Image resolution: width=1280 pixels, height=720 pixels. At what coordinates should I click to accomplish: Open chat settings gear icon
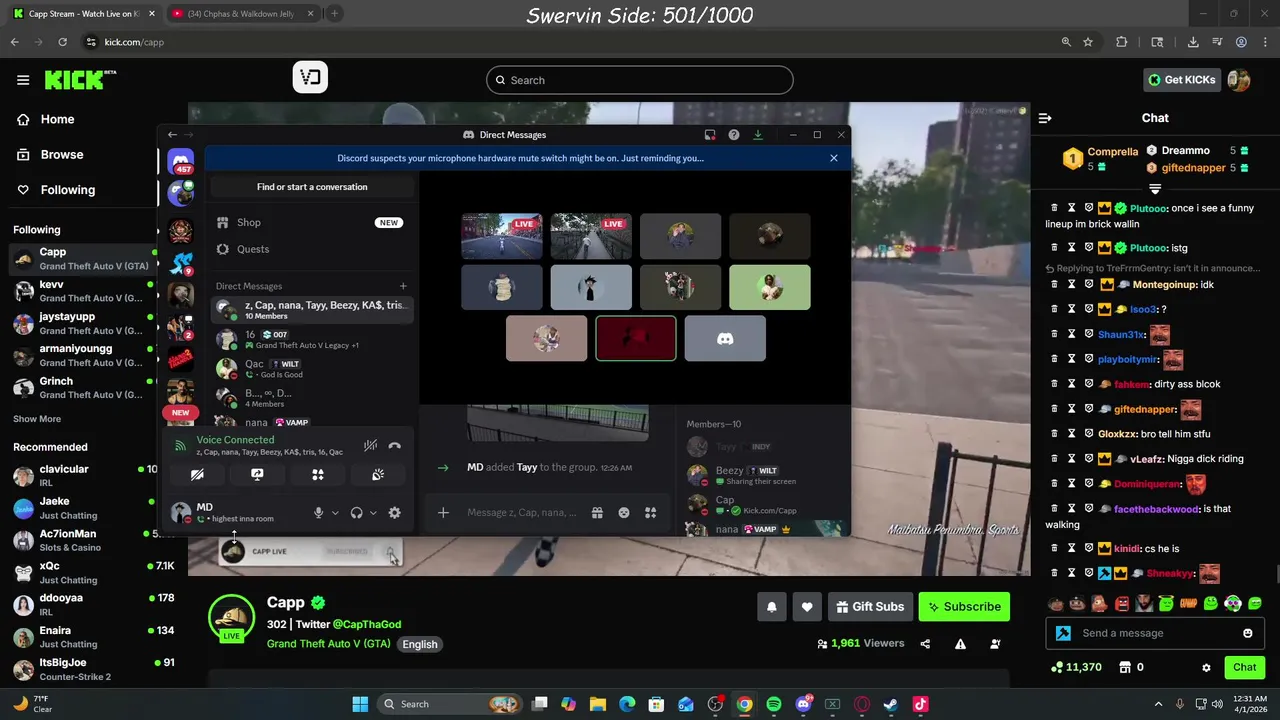pos(1206,667)
